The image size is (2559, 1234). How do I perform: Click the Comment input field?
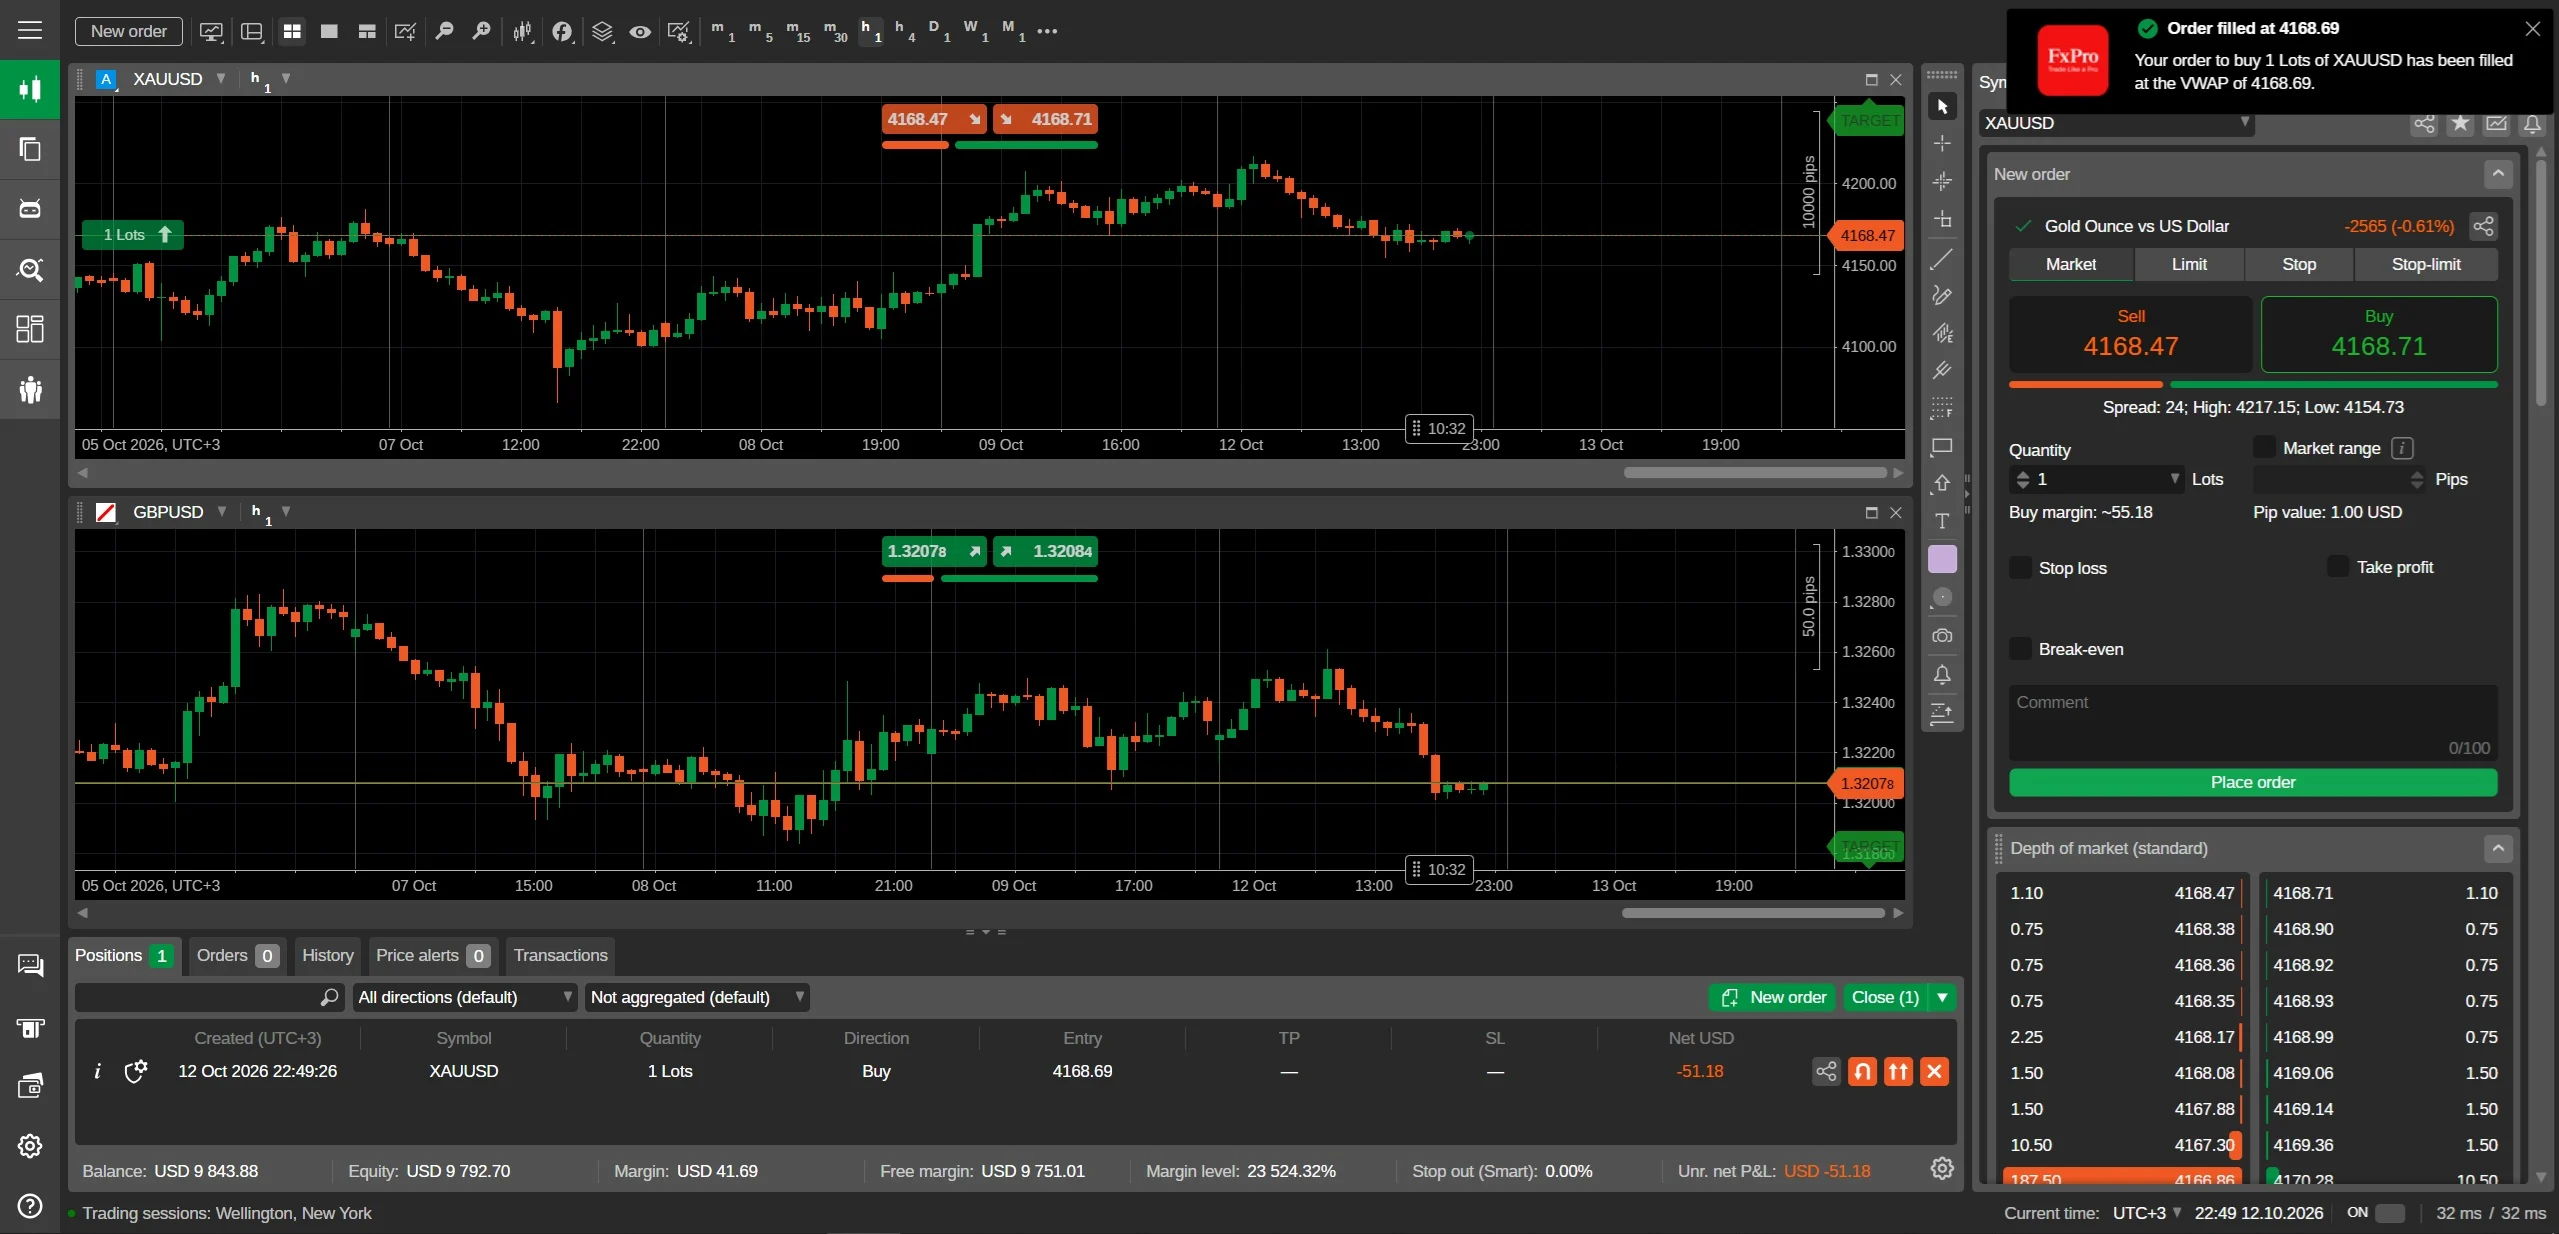tap(2252, 724)
